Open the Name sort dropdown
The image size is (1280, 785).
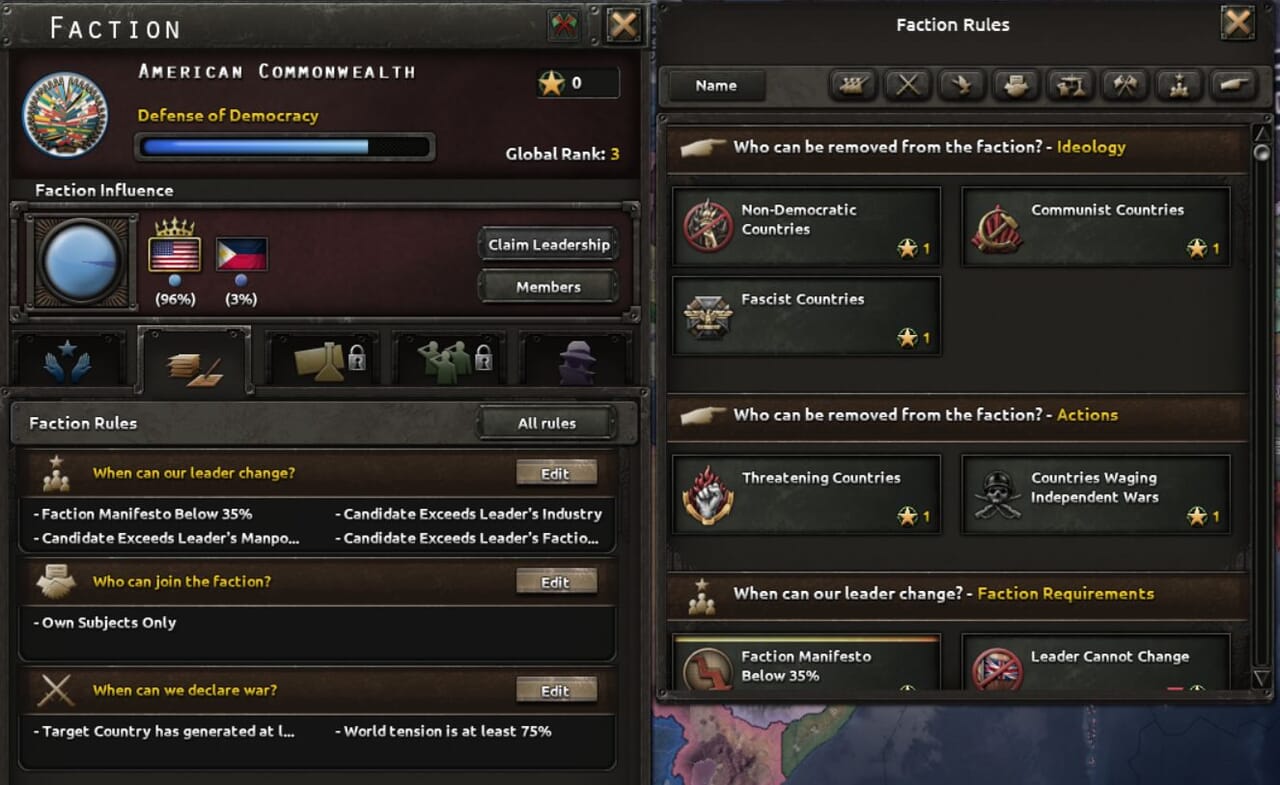pos(716,86)
